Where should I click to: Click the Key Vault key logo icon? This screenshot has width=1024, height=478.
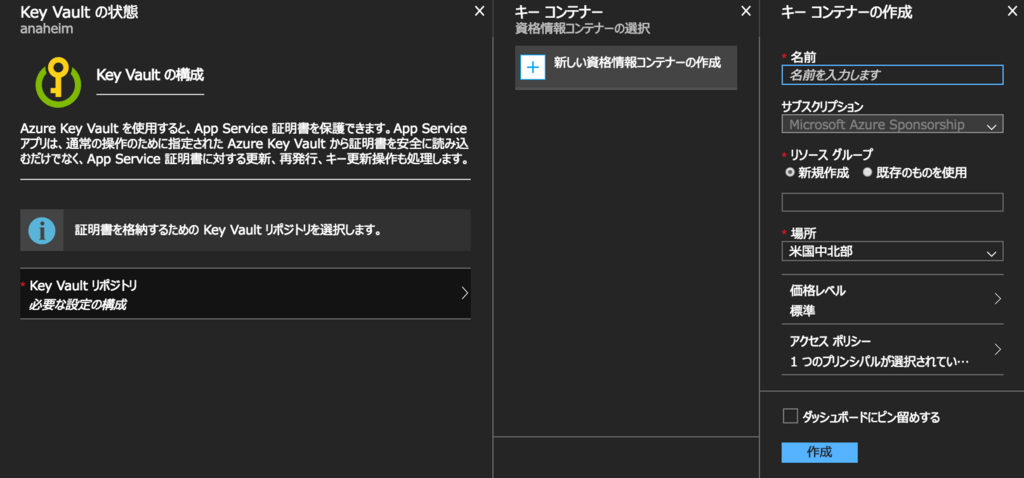coord(58,82)
